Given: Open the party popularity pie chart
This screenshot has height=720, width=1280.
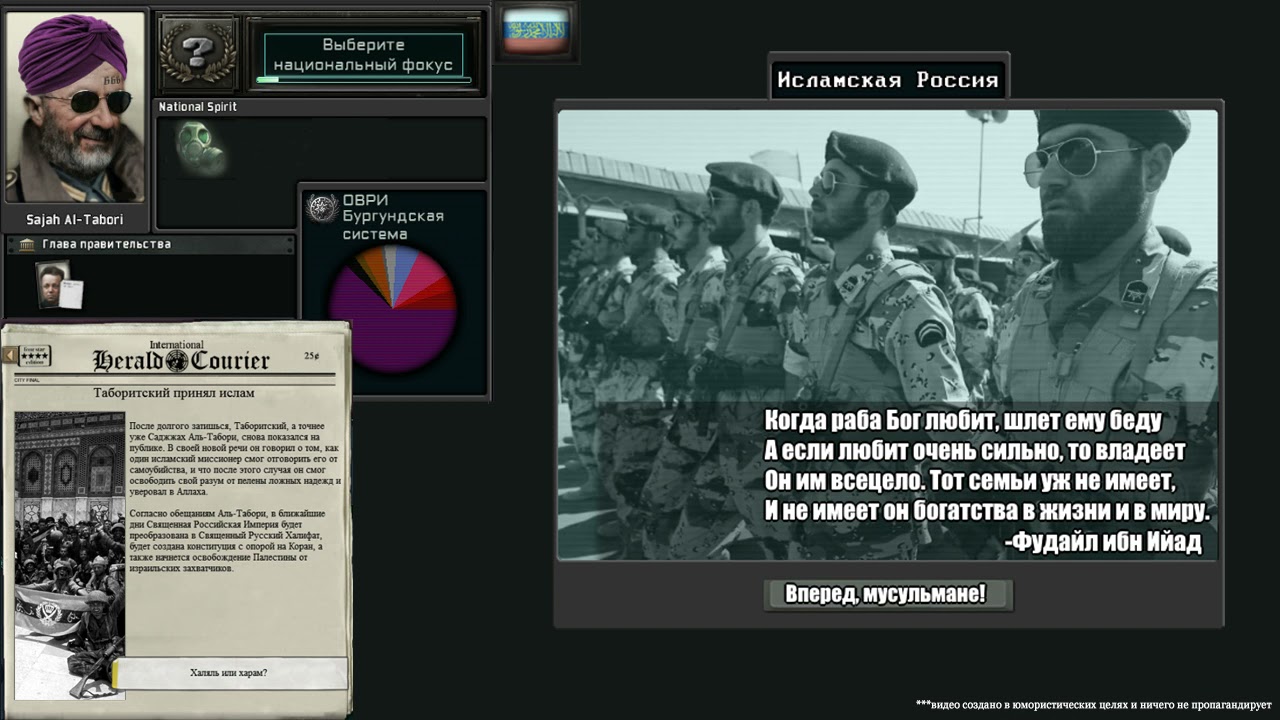Looking at the screenshot, I should click(393, 309).
